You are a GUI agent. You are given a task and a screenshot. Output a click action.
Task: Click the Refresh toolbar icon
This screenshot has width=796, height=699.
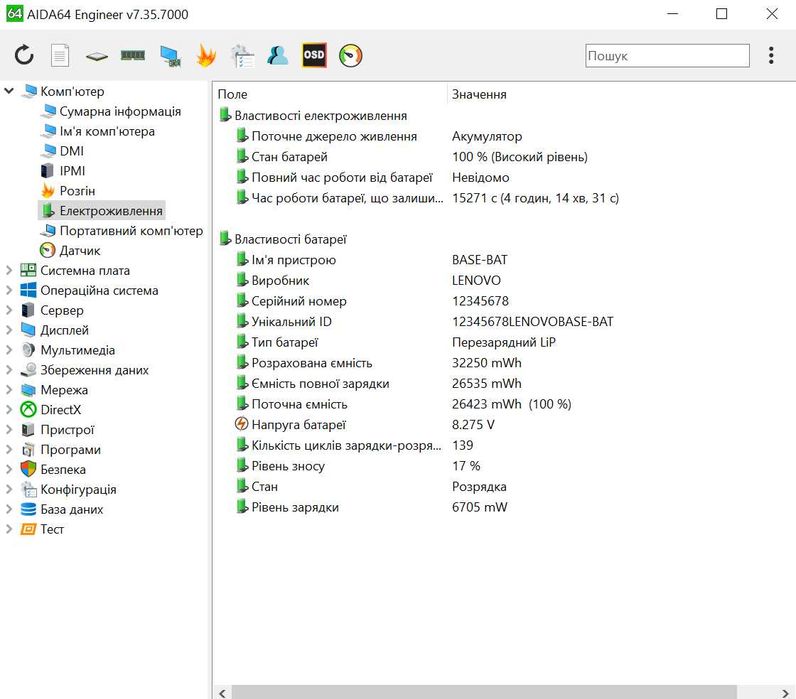pos(24,55)
